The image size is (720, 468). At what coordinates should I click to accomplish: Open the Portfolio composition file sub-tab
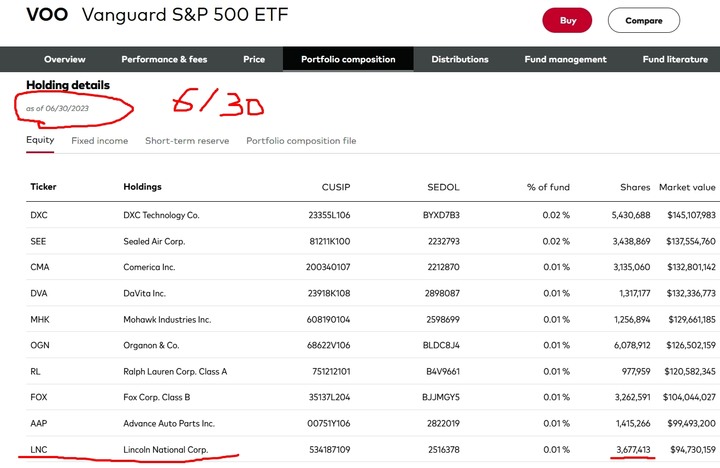301,141
